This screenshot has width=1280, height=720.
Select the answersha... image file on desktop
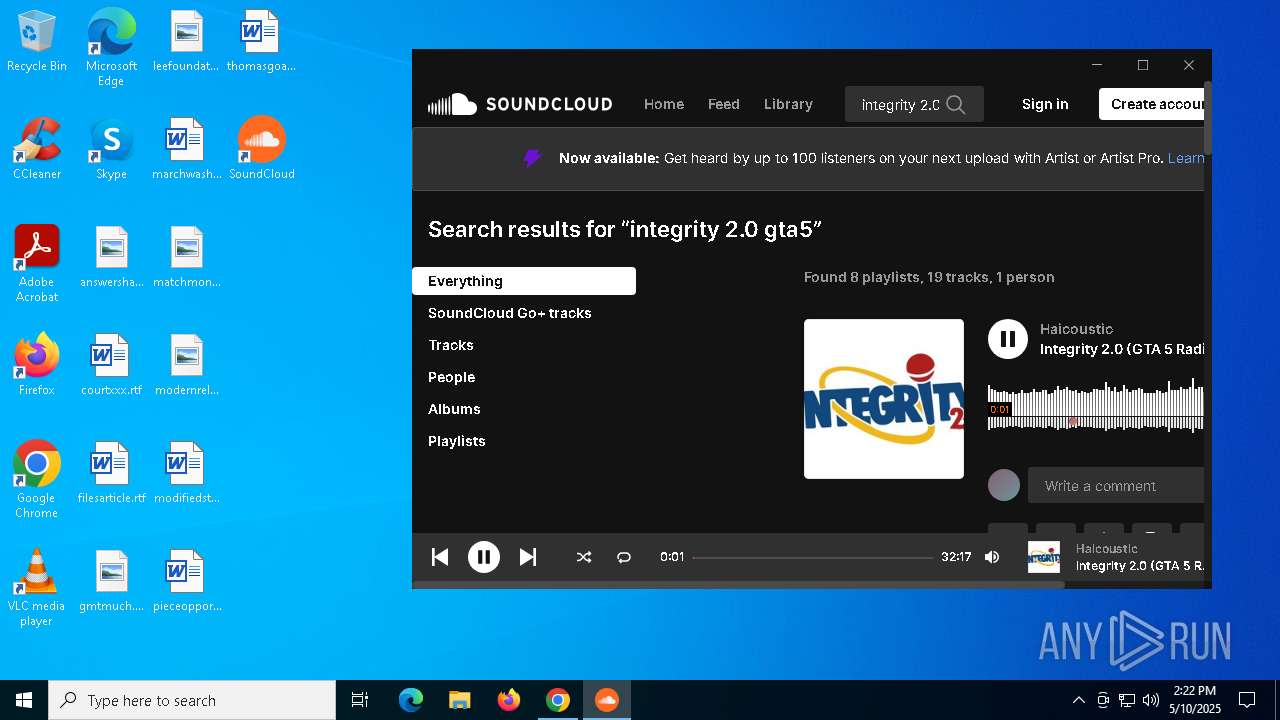tap(111, 256)
